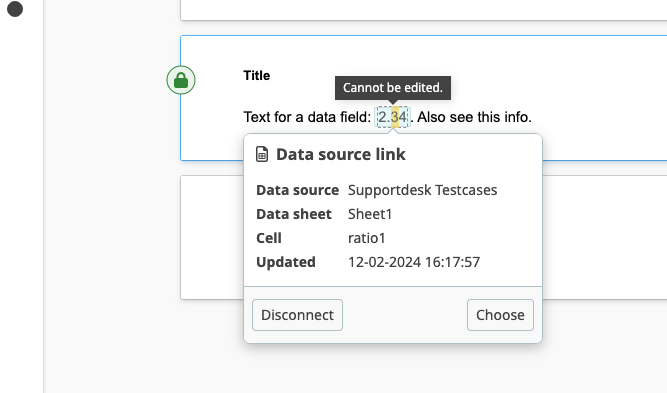Click the 'Data source link' header
Screen dimensions: 667x393
(x=341, y=154)
